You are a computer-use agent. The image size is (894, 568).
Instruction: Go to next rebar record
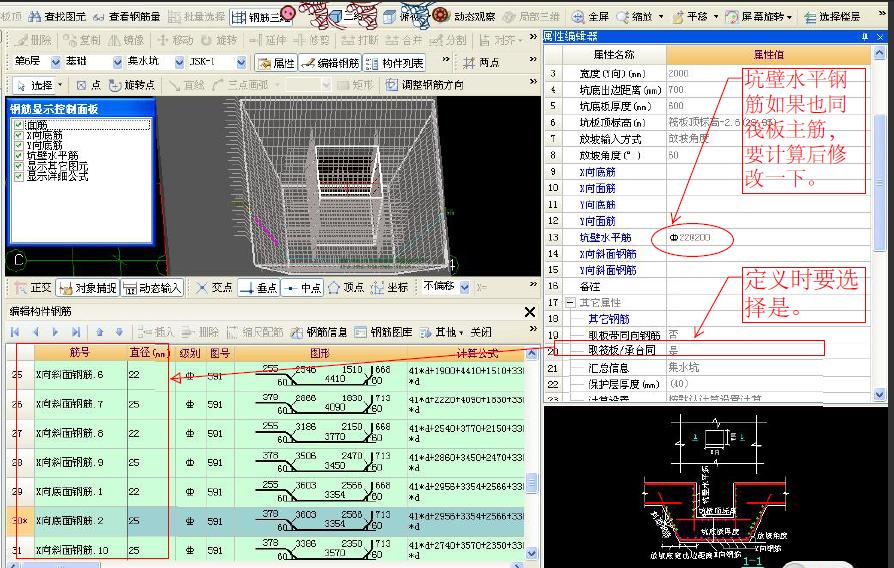click(55, 332)
